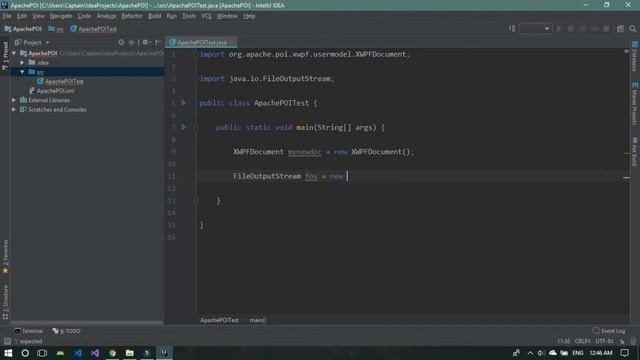Open the Maven Projects side tab
This screenshot has width=640, height=360.
click(x=635, y=104)
